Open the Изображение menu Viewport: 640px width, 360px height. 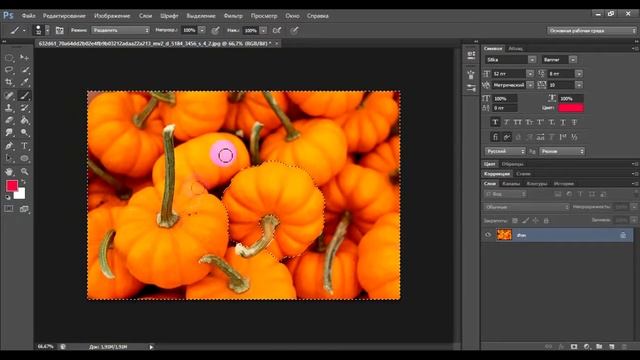[x=112, y=16]
